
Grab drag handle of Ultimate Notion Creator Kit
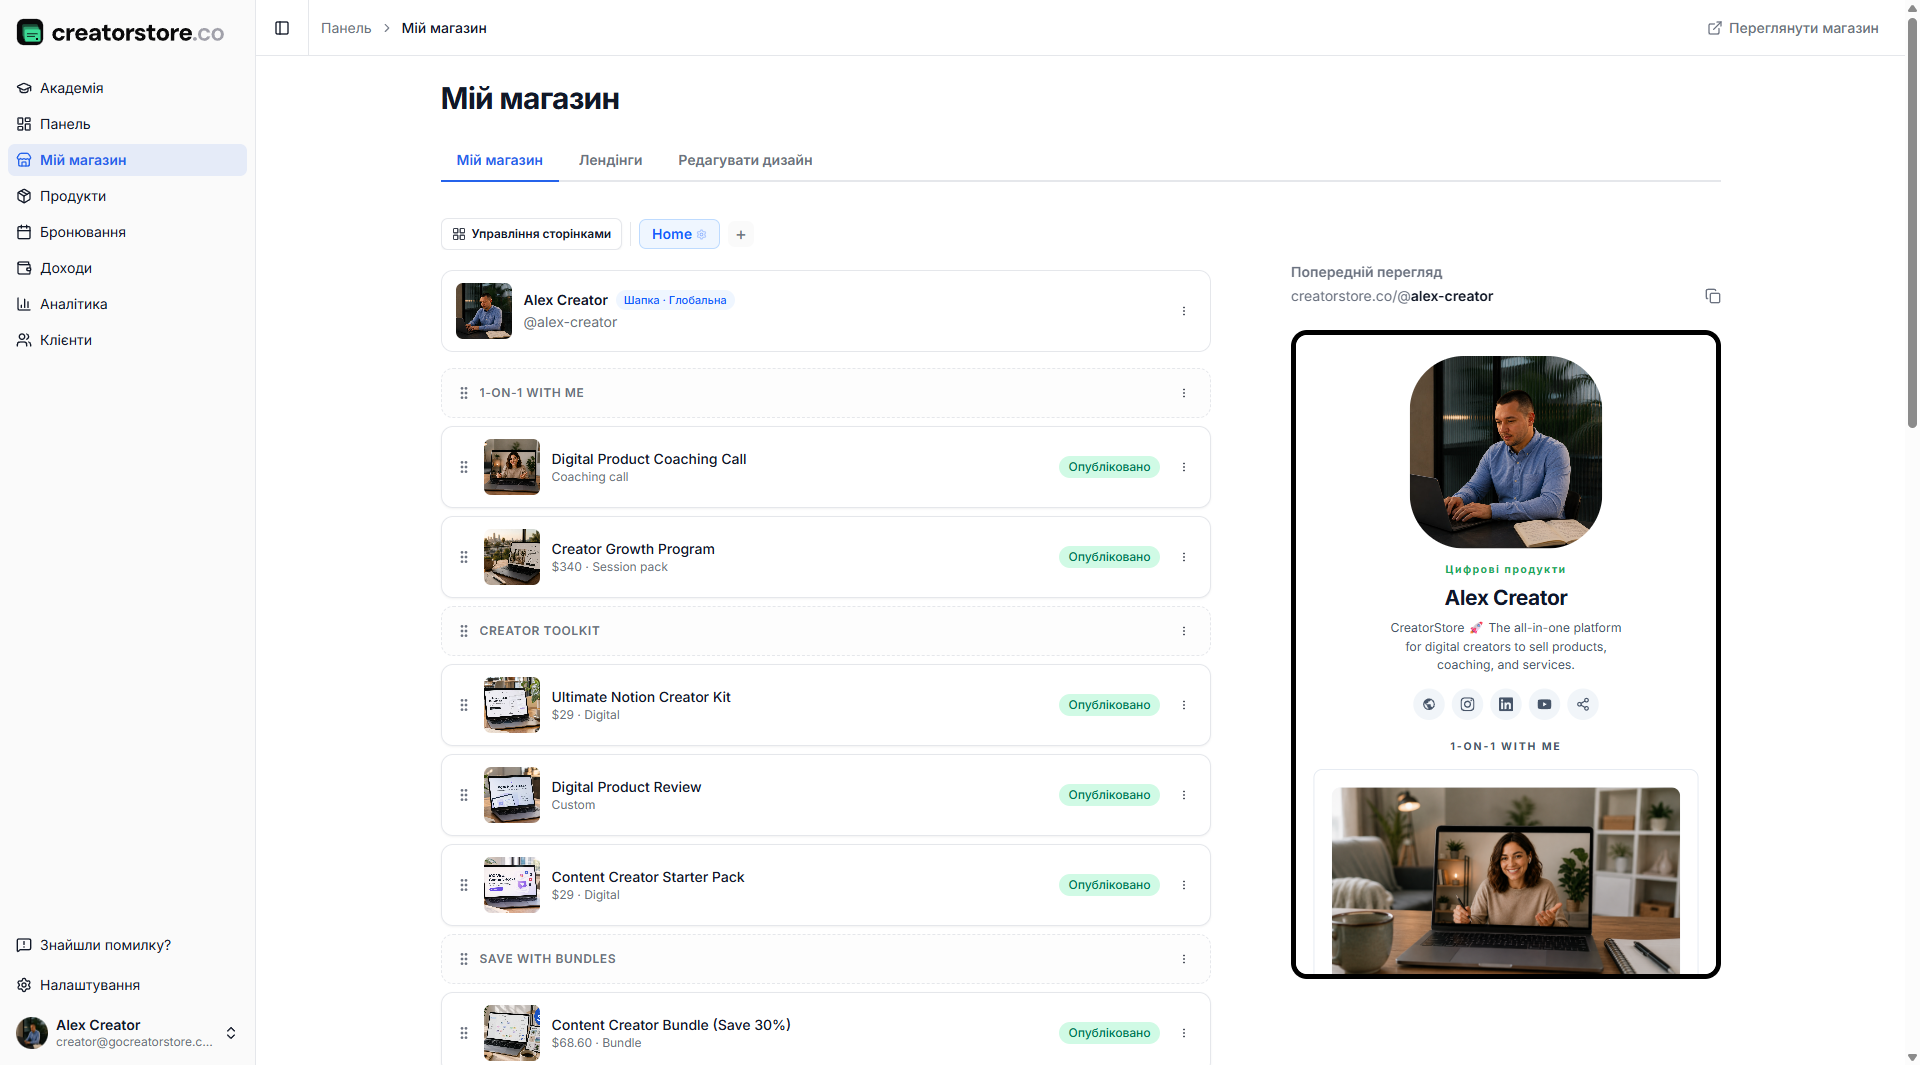(464, 705)
